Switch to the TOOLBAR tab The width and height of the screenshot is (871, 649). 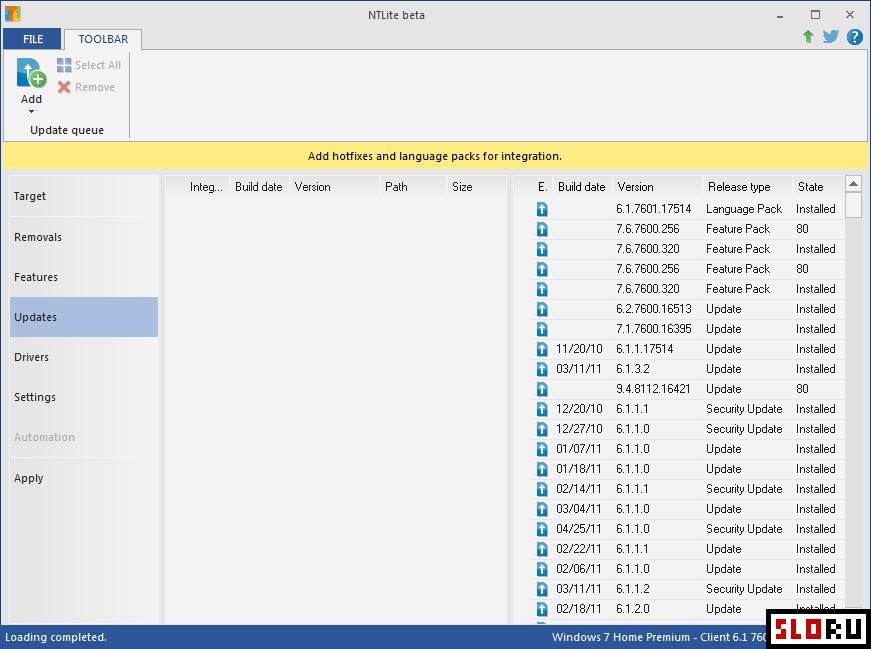click(x=103, y=39)
